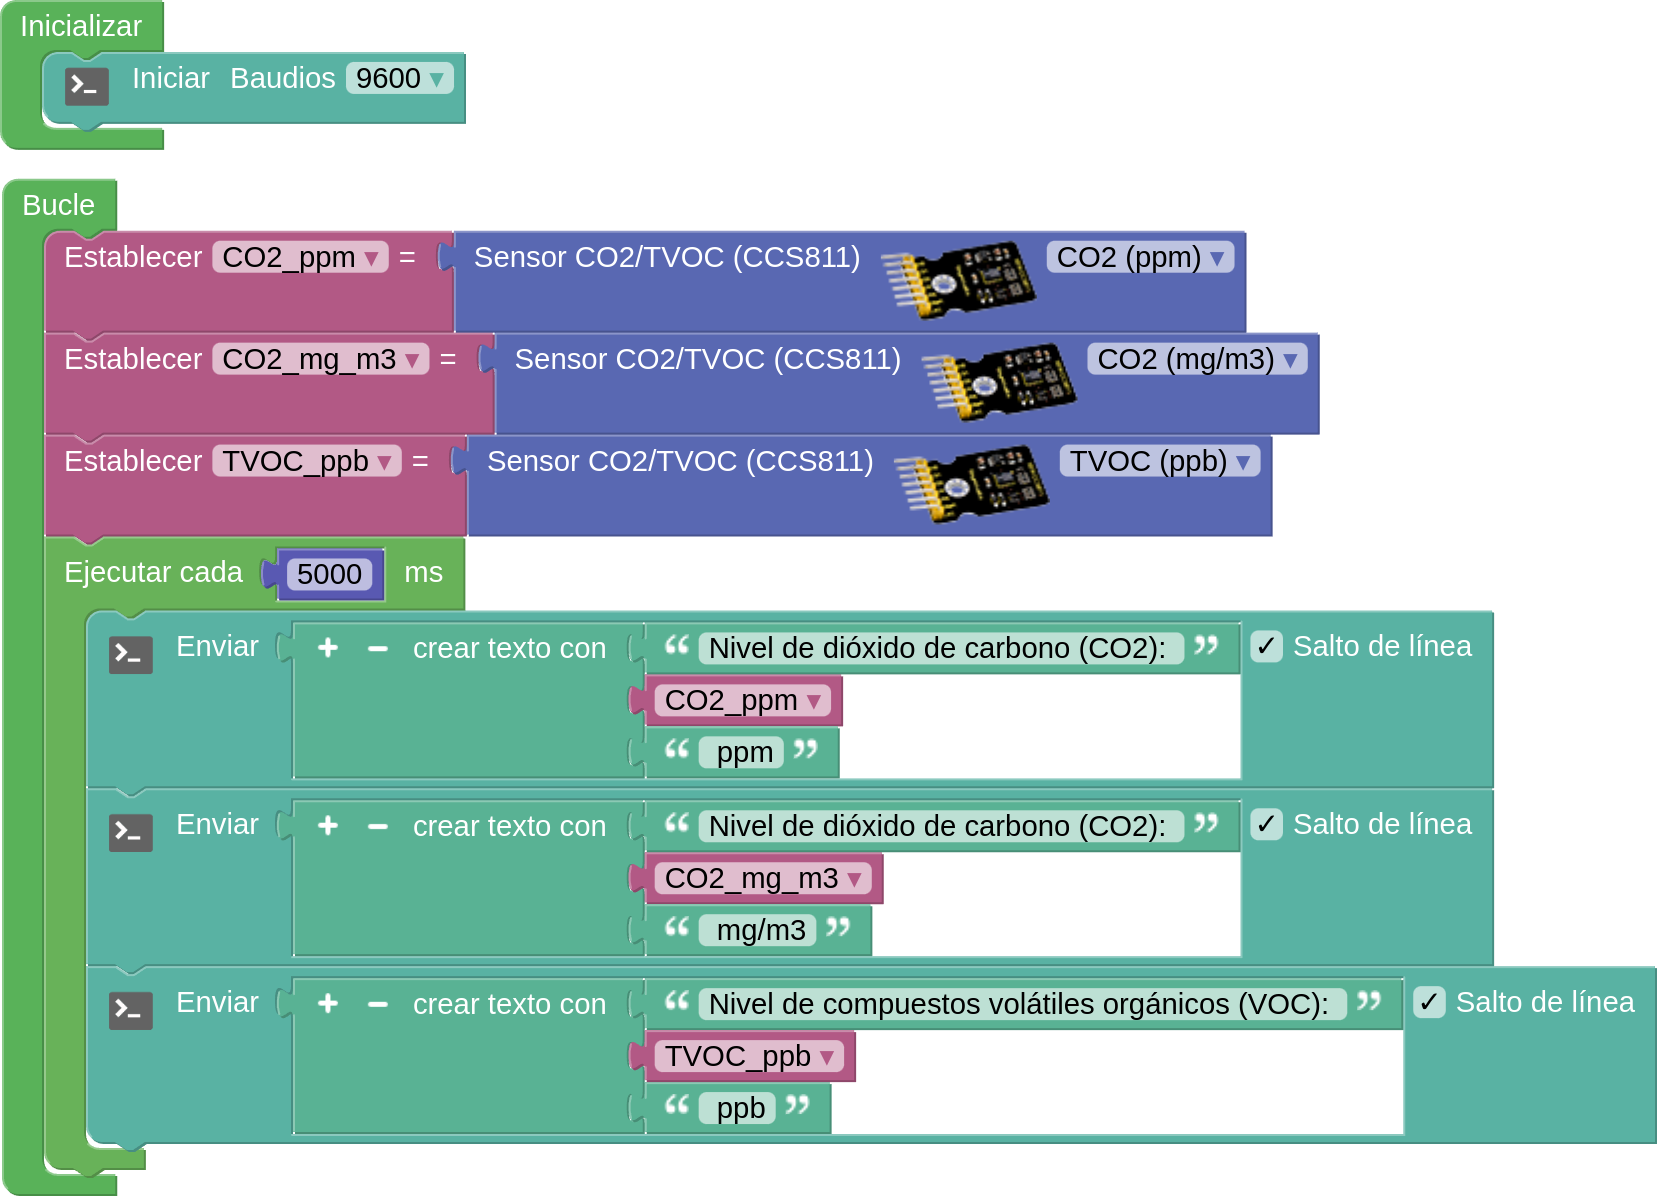Open the Baudios 9600 dropdown
Screen dimensions: 1657x1196
(399, 78)
